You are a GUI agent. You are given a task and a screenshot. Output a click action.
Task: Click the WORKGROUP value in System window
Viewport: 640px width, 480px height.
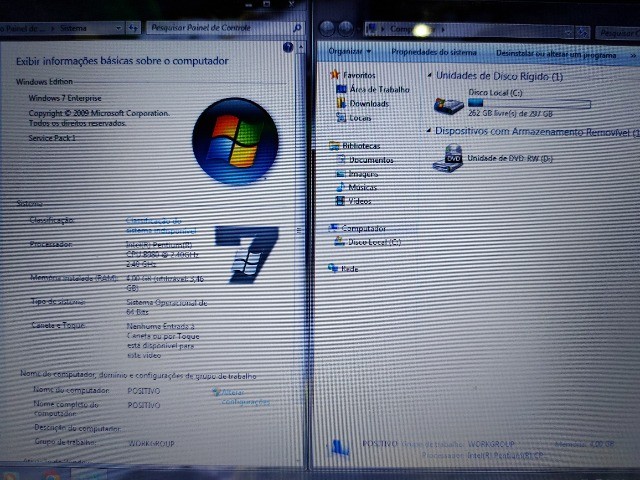[151, 443]
